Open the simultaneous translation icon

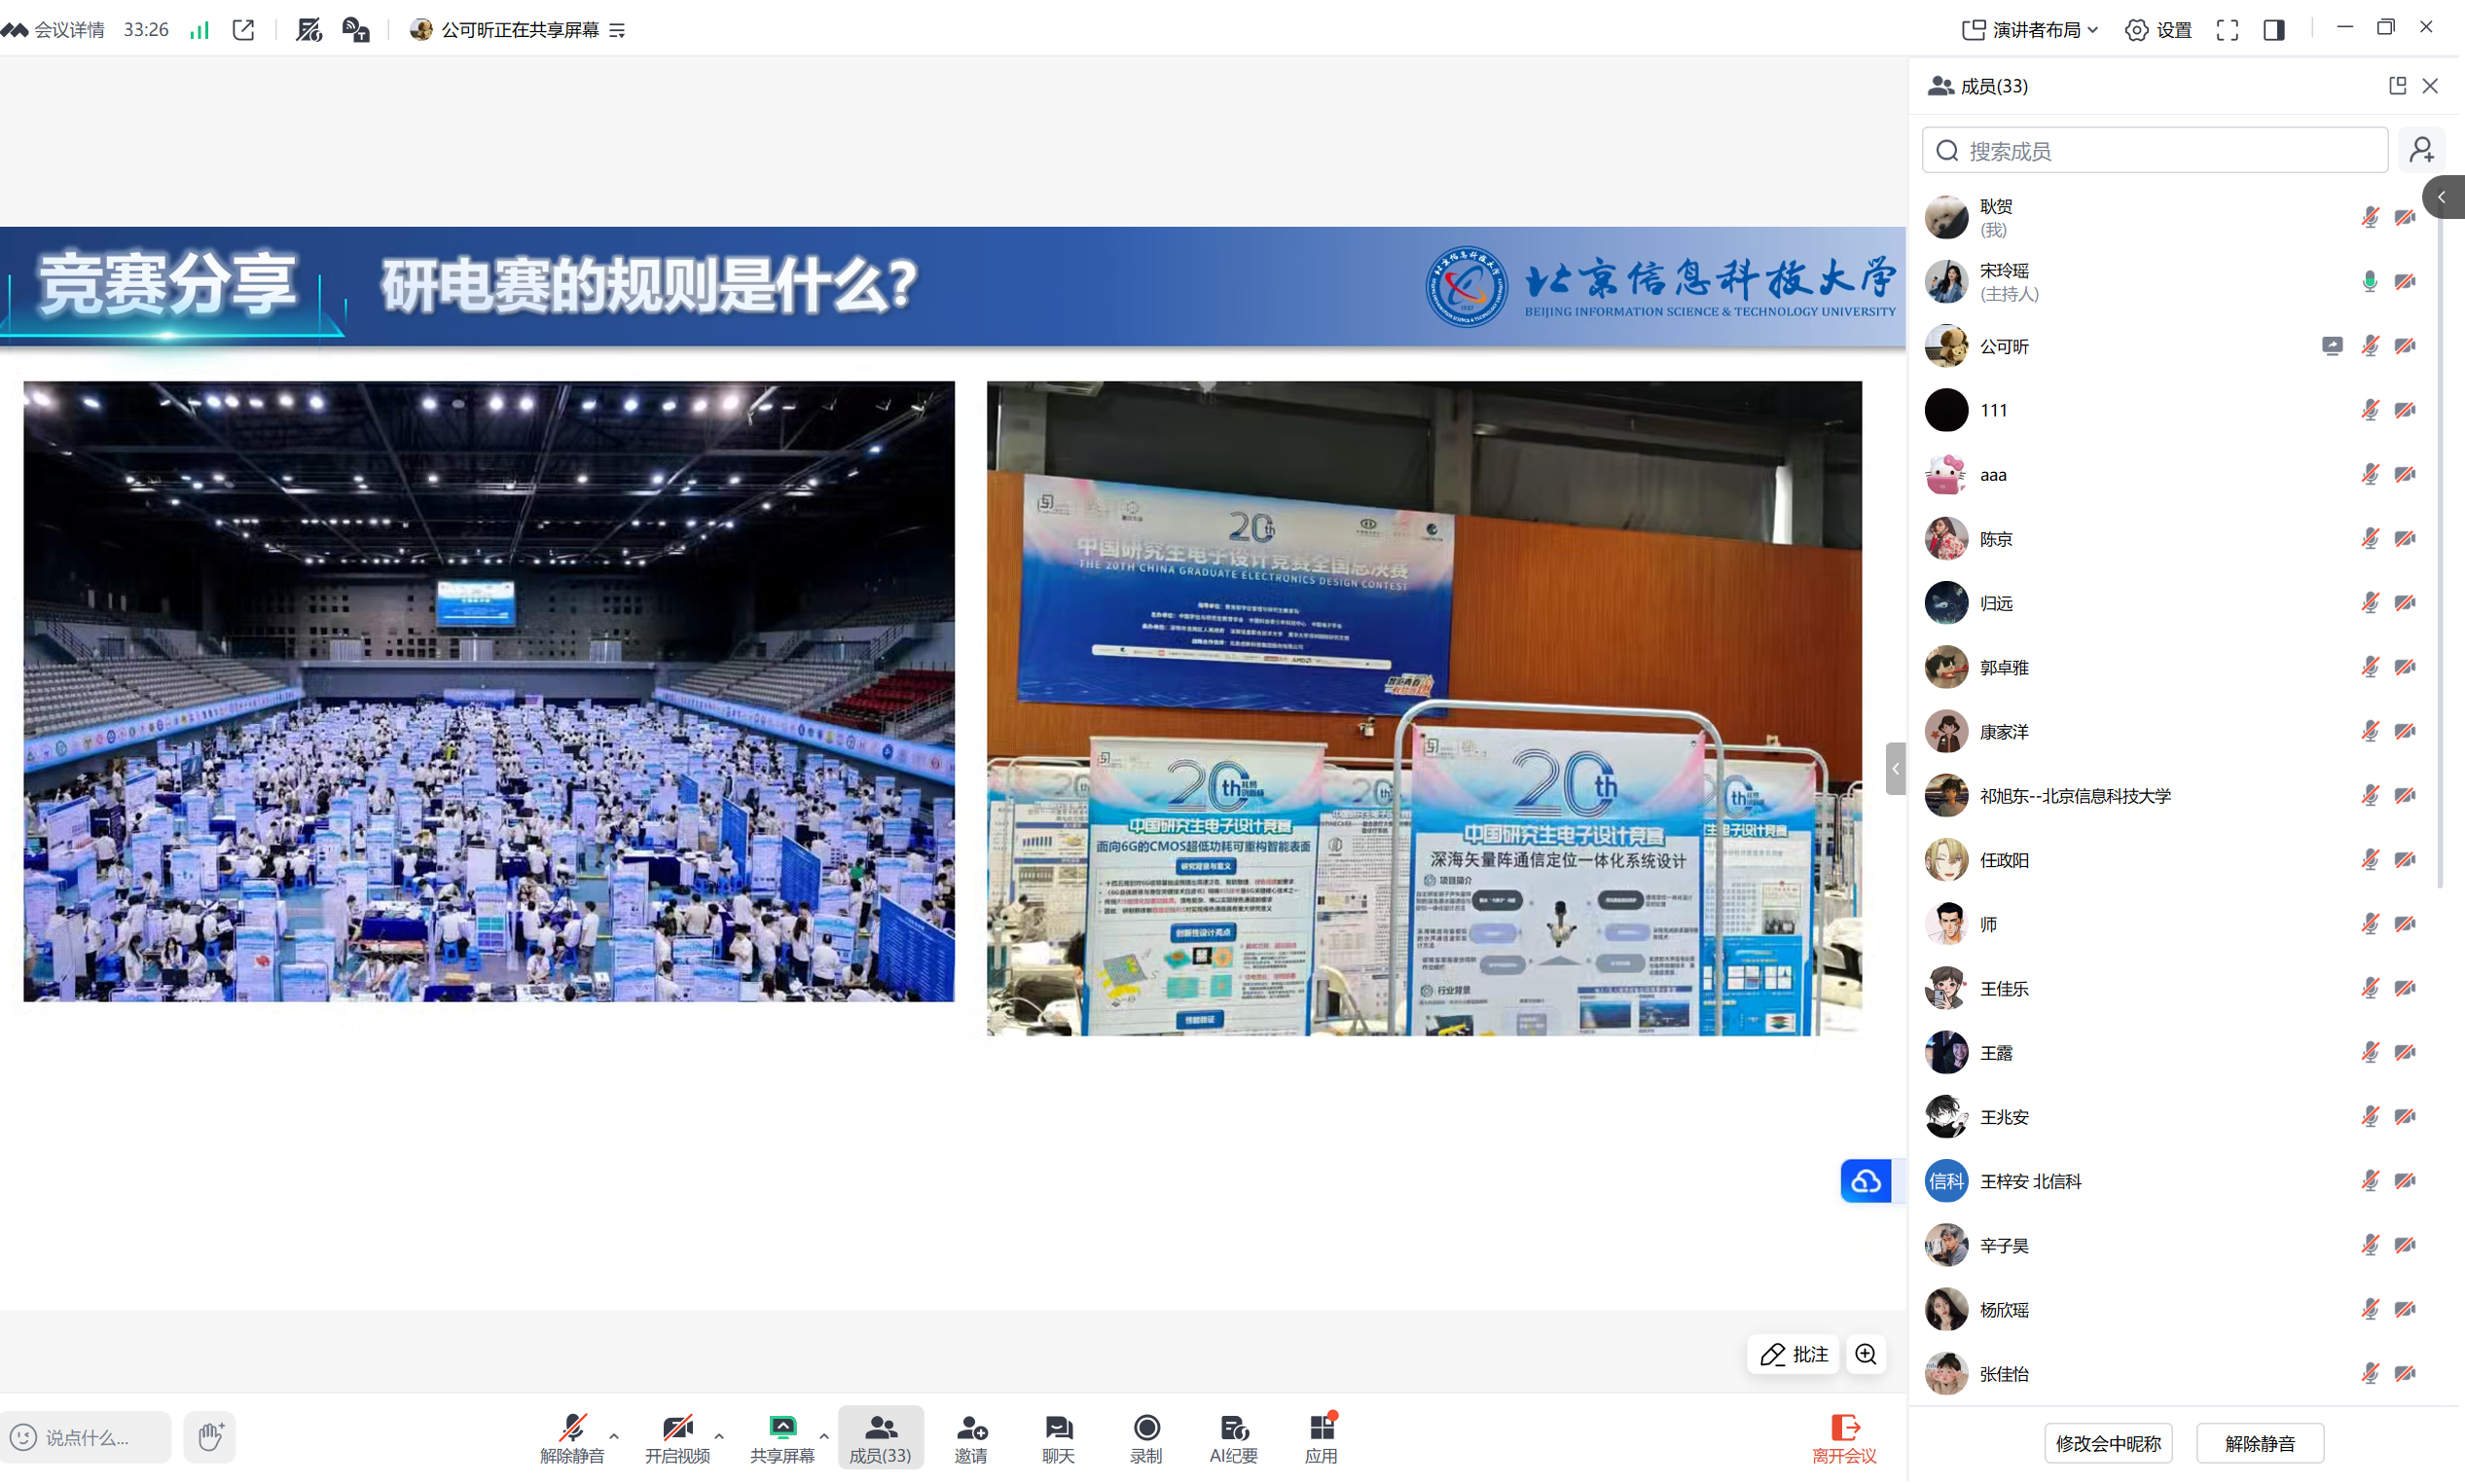click(356, 30)
